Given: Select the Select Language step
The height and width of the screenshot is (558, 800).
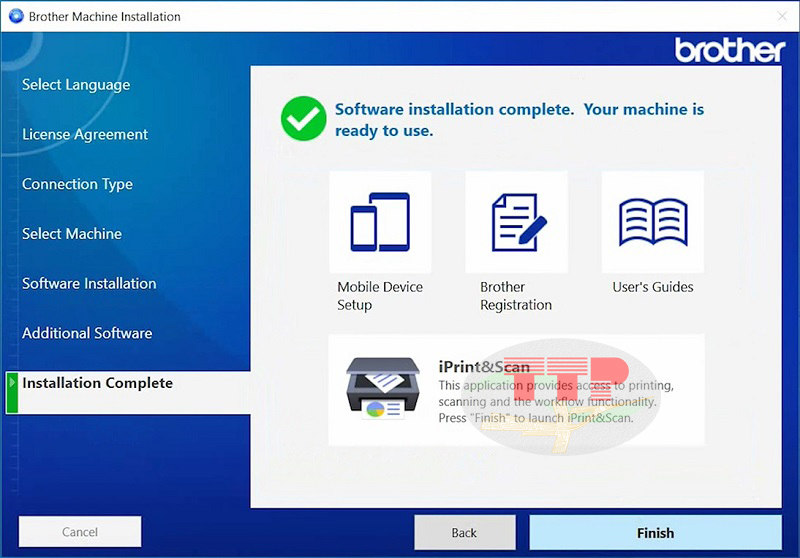Looking at the screenshot, I should tap(76, 85).
